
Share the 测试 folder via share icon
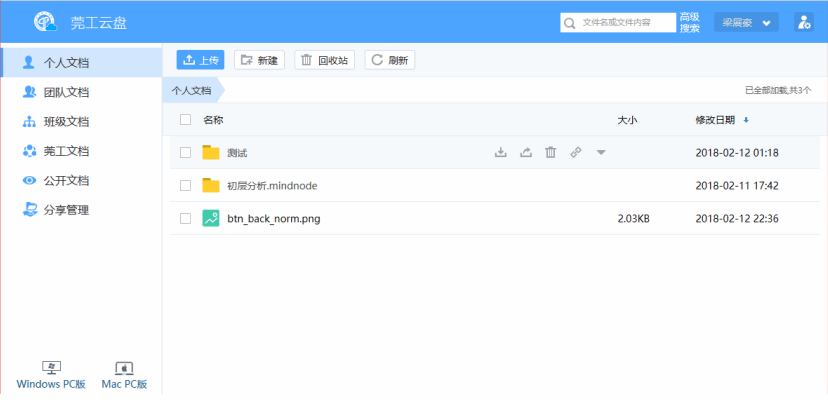coord(525,153)
